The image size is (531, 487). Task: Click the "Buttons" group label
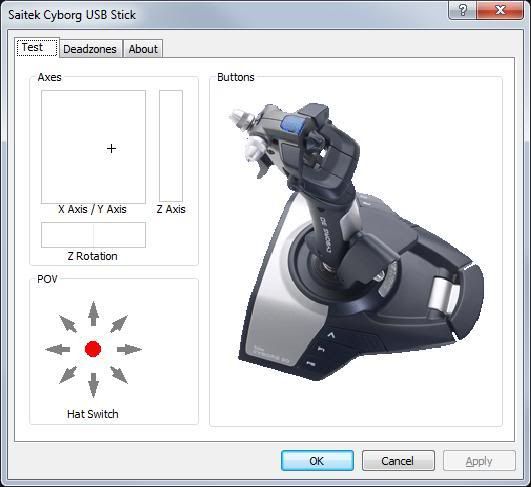click(x=236, y=77)
